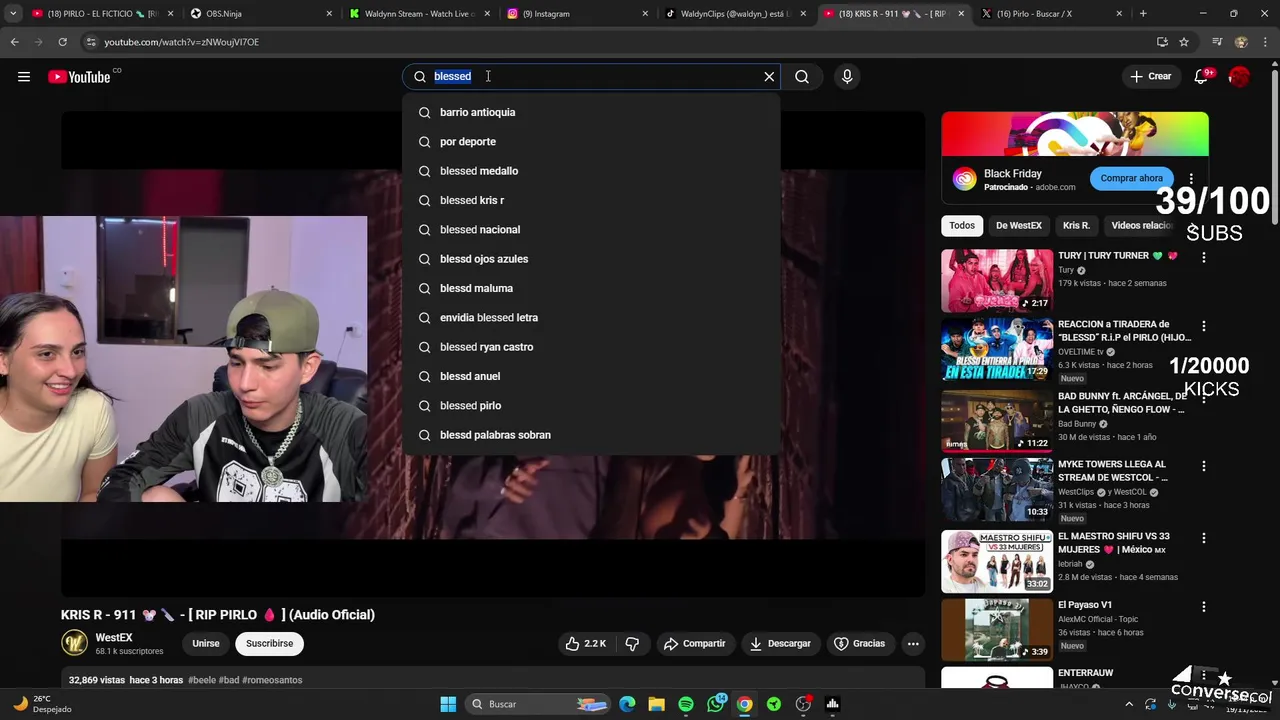
Task: Reload the page in the browser
Action: click(x=62, y=42)
